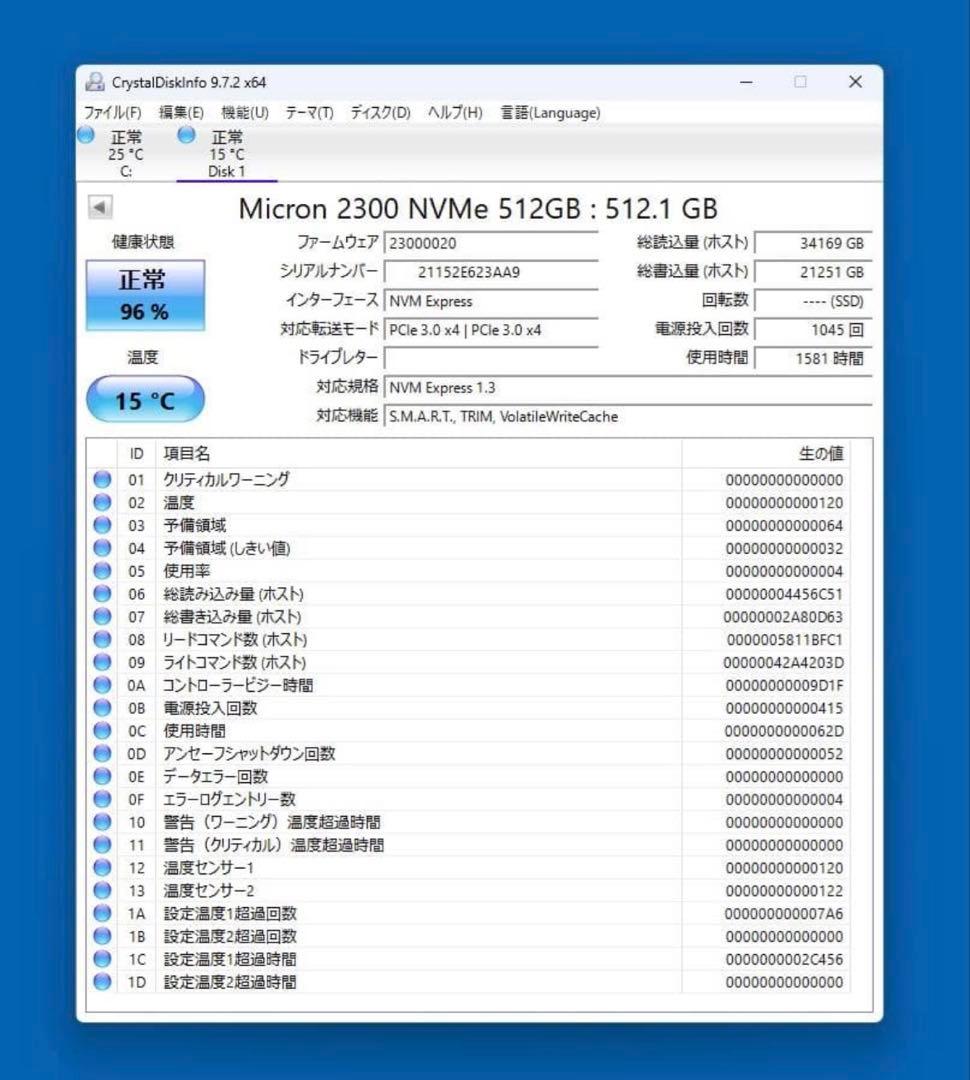Click status icon for 08 リードコマンド数
This screenshot has height=1080, width=970.
pyautogui.click(x=102, y=639)
